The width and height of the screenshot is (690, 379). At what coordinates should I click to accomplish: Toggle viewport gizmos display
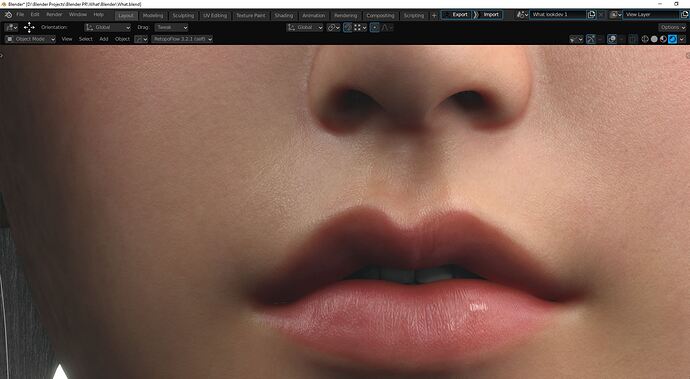(x=591, y=39)
